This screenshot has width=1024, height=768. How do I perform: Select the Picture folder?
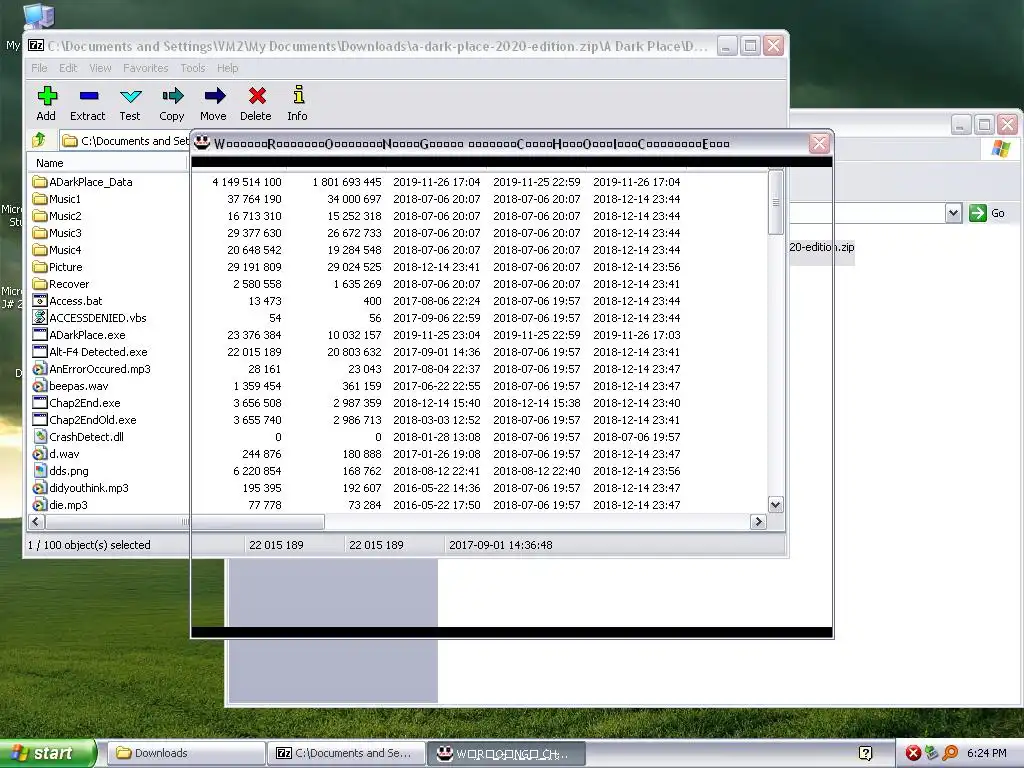[x=57, y=266]
